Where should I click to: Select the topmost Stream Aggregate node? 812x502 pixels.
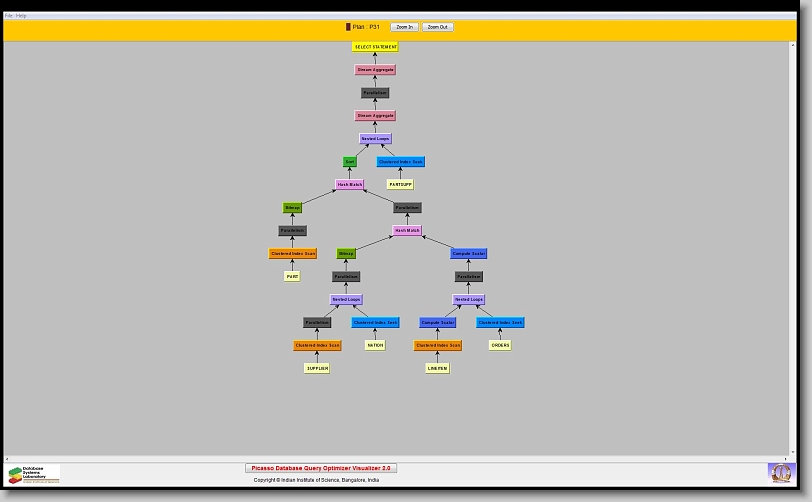tap(375, 70)
